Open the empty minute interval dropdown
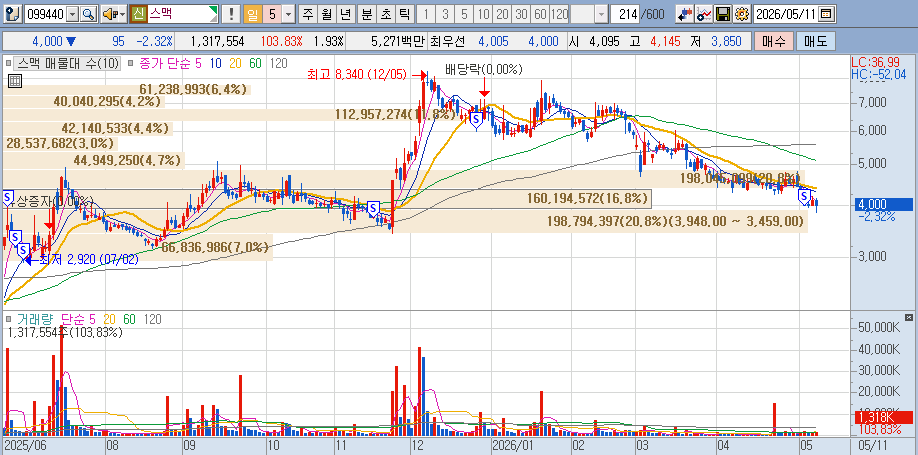The image size is (918, 455). (601, 14)
